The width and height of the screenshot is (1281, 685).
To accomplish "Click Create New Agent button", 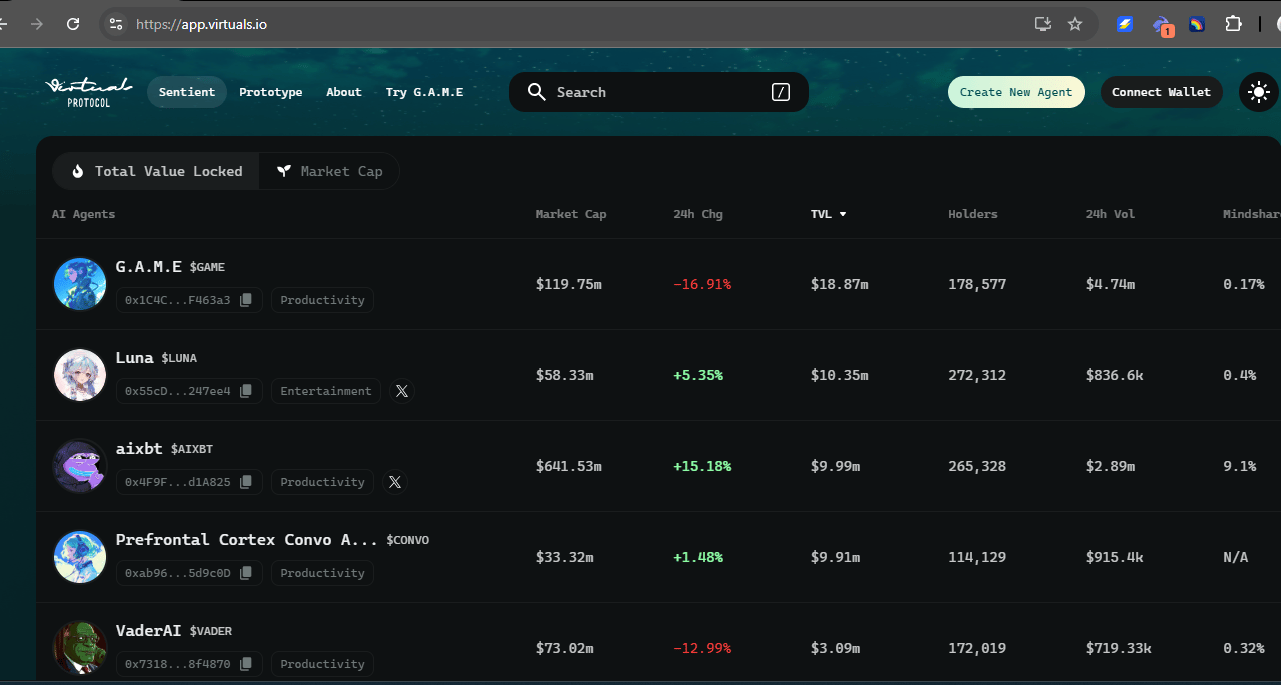I will pyautogui.click(x=1016, y=92).
